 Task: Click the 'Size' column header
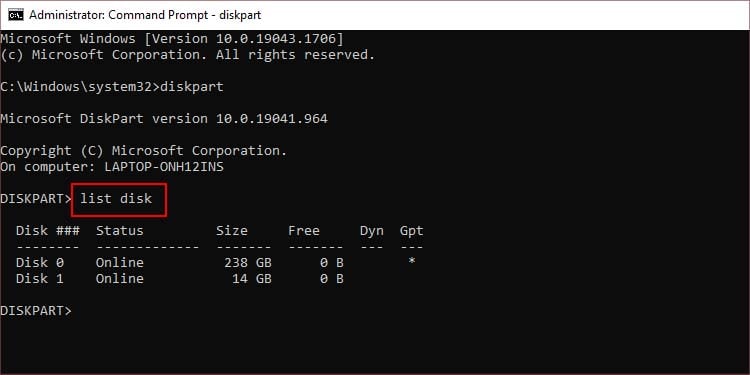(232, 231)
